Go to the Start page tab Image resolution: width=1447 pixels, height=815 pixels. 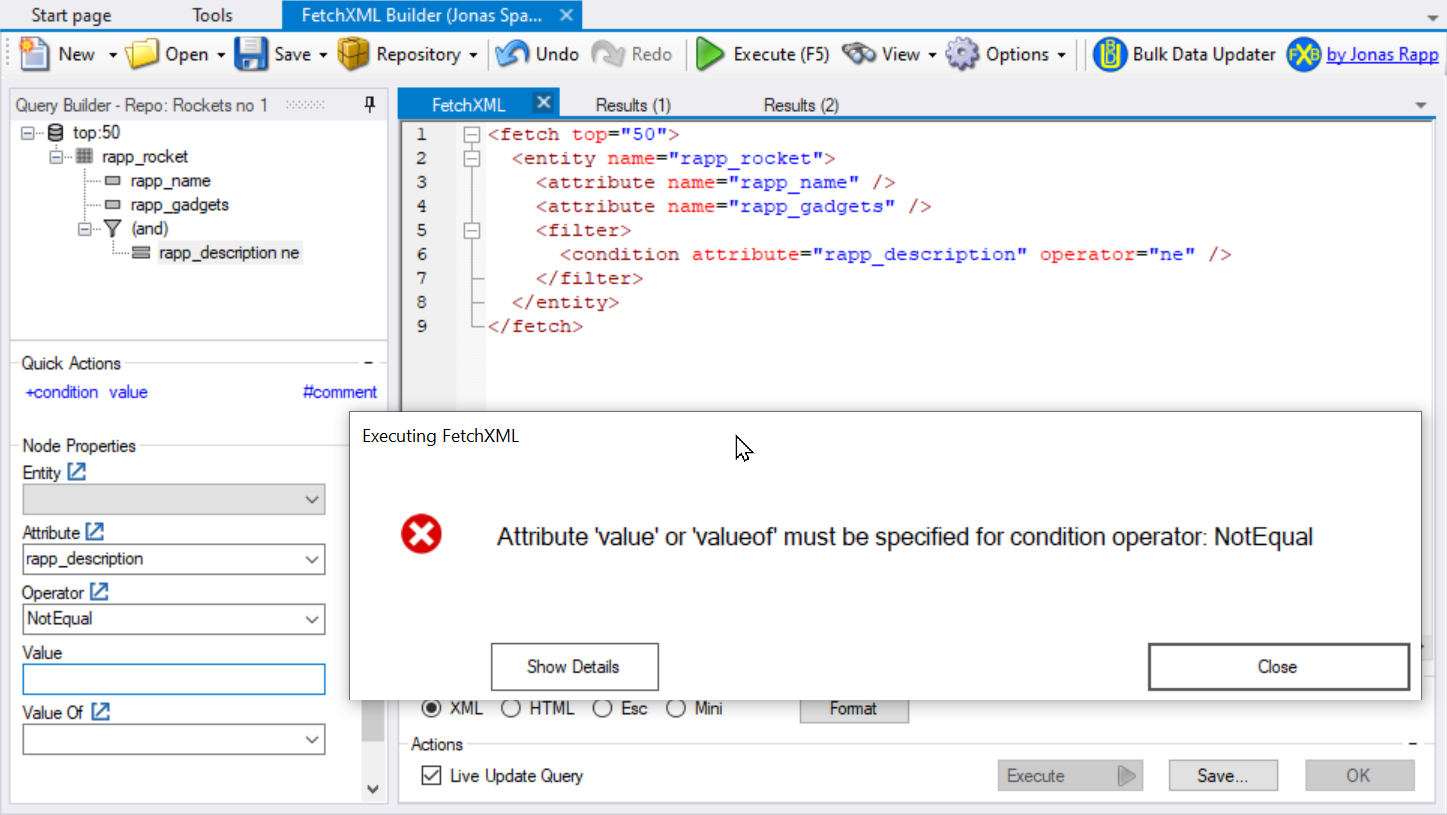tap(70, 15)
